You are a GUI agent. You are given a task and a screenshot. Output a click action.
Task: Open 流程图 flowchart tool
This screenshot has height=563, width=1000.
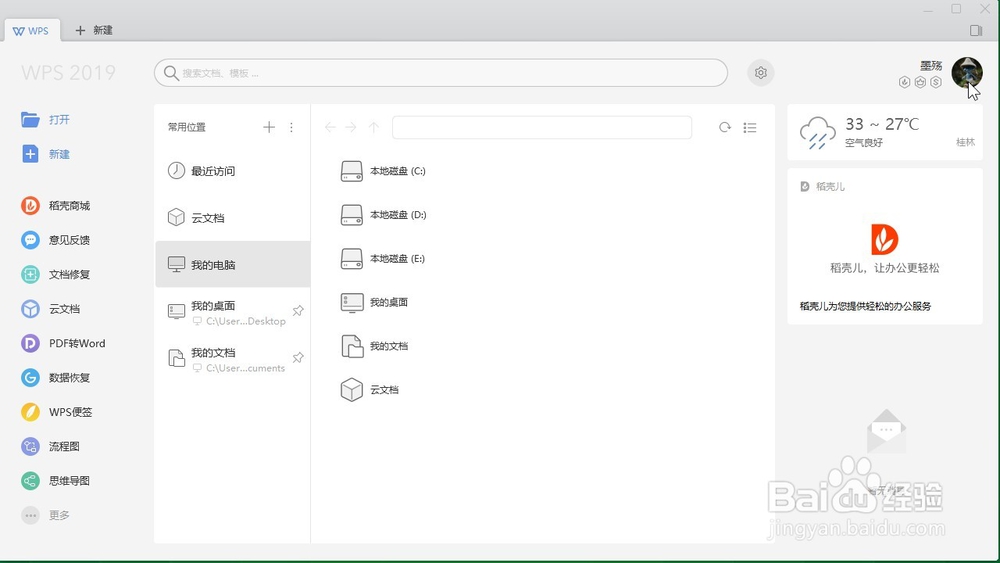(x=51, y=446)
